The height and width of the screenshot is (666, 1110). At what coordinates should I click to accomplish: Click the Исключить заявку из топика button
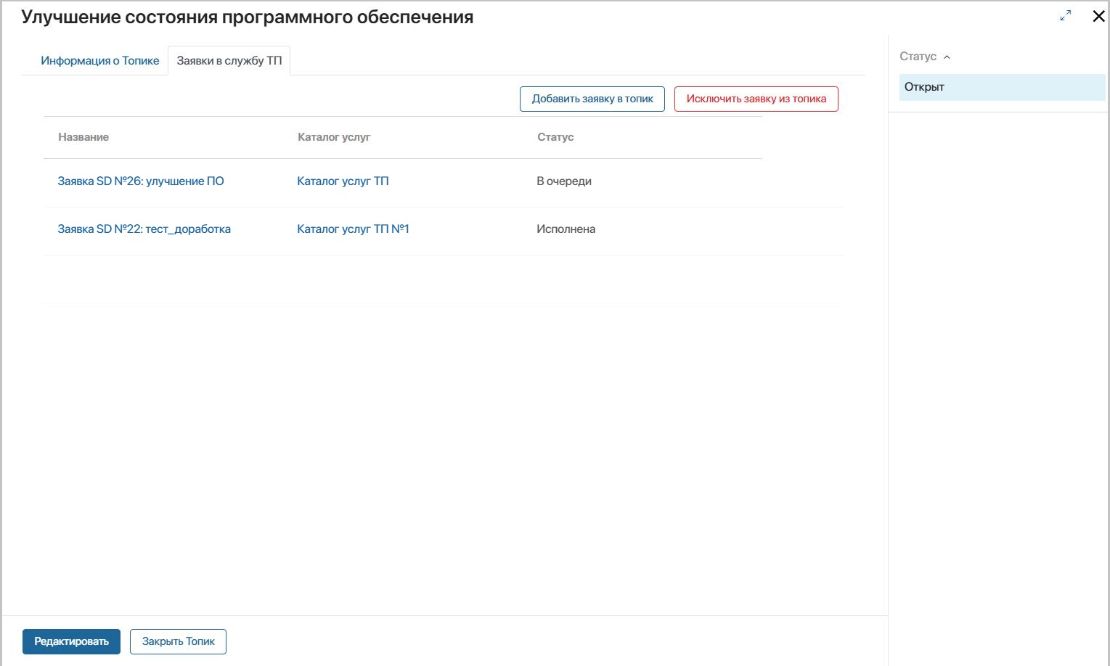[756, 99]
